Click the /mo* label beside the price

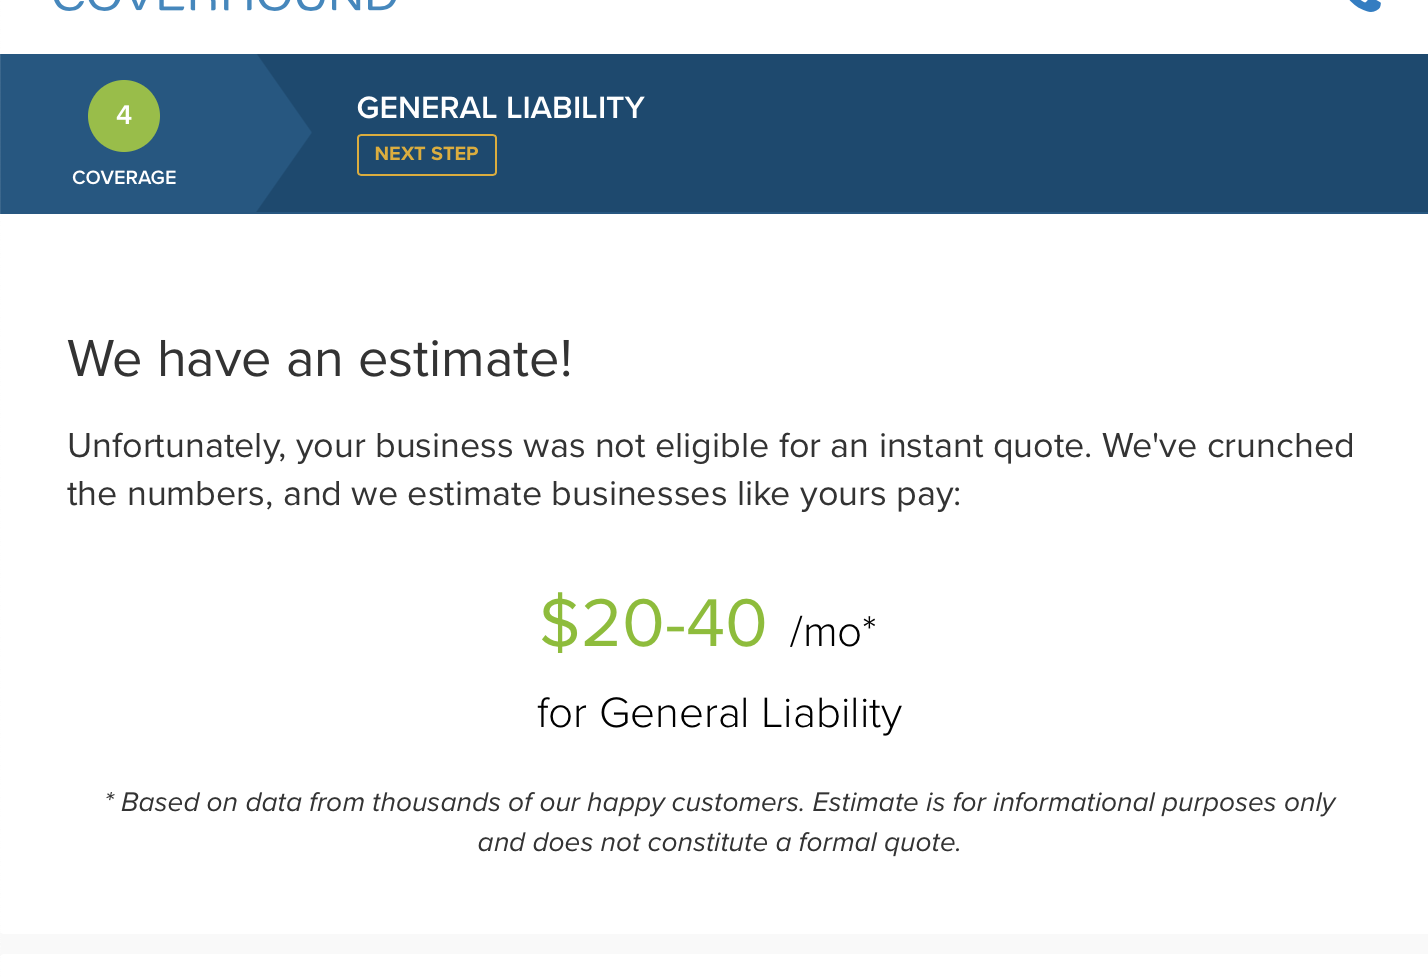click(832, 632)
